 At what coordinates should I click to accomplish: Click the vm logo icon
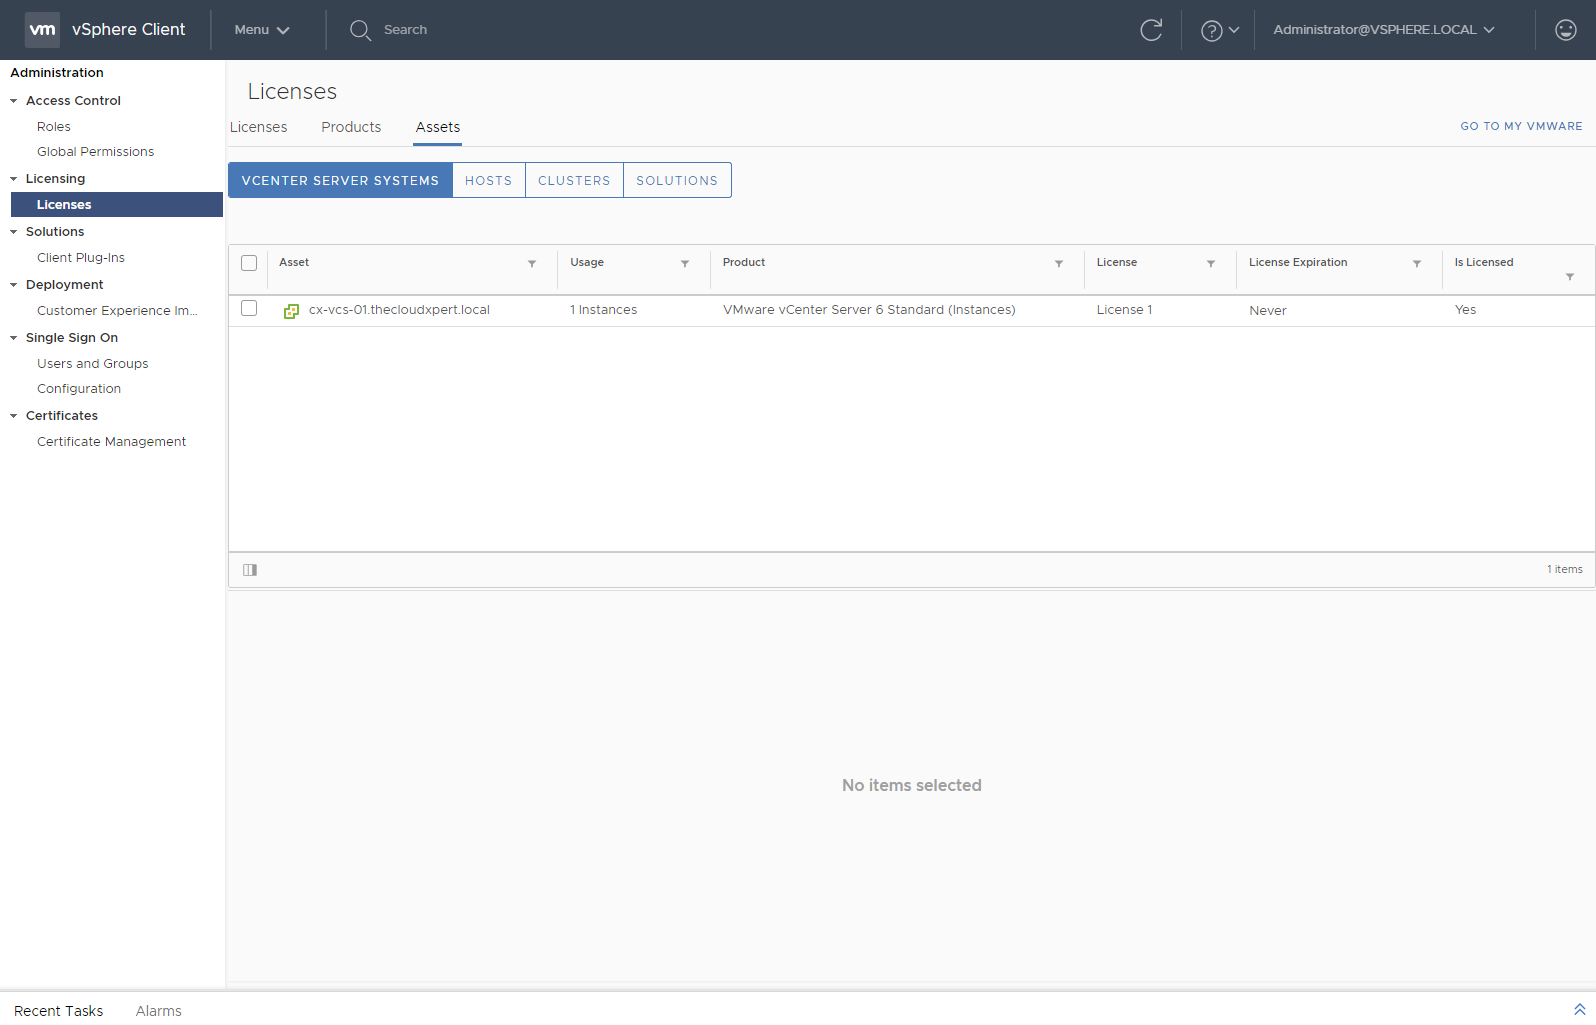click(42, 30)
